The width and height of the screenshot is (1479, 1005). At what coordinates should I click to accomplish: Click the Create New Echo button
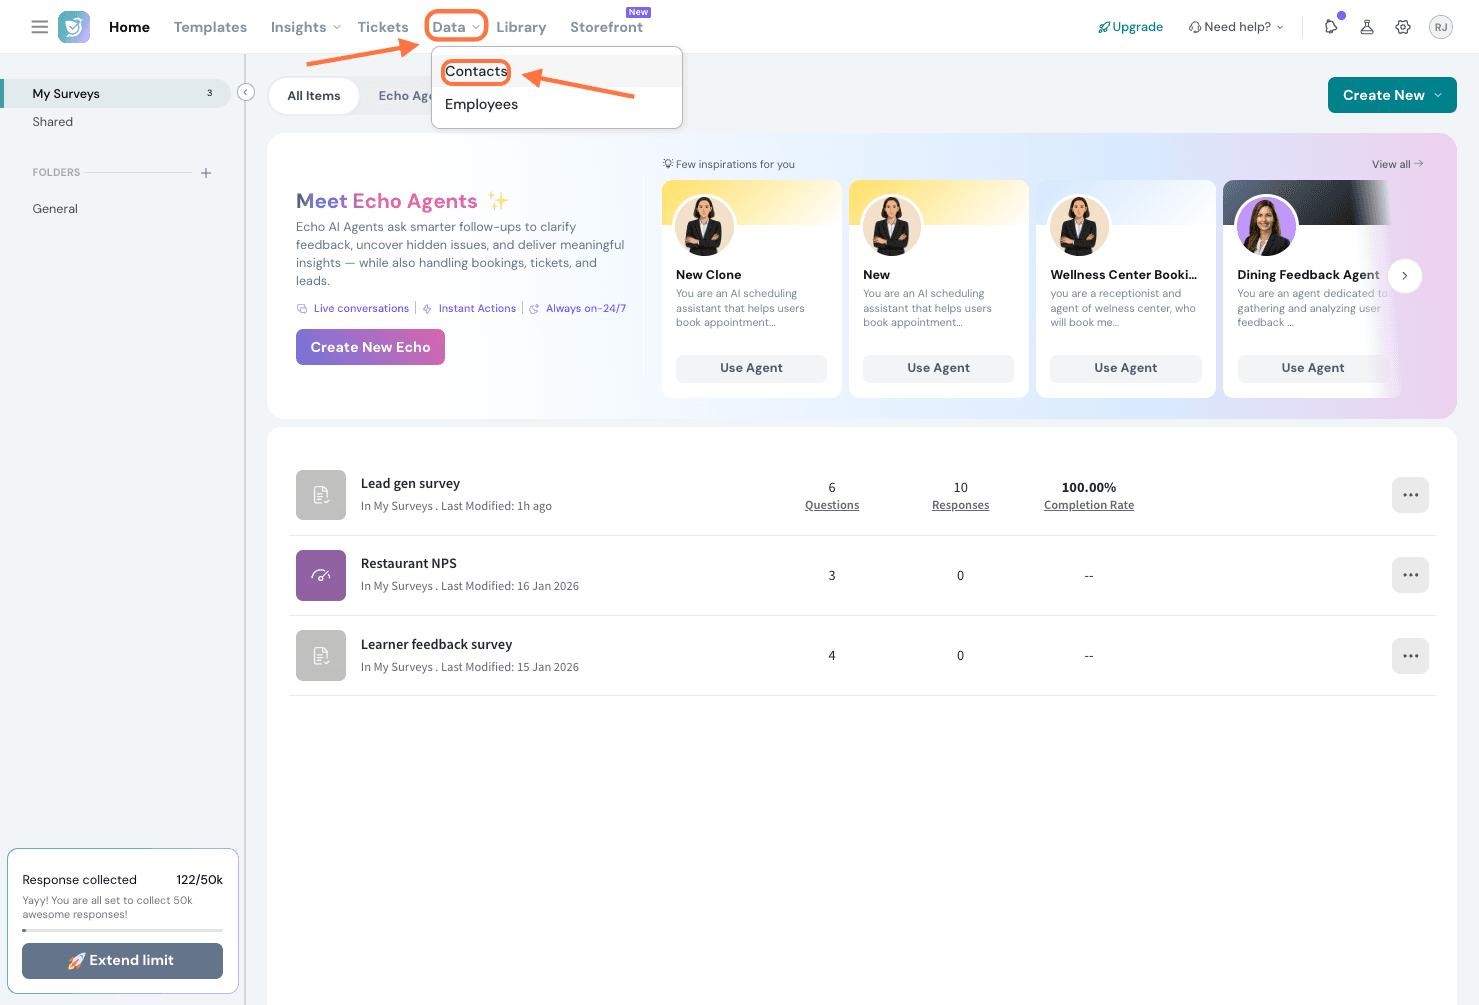tap(370, 347)
